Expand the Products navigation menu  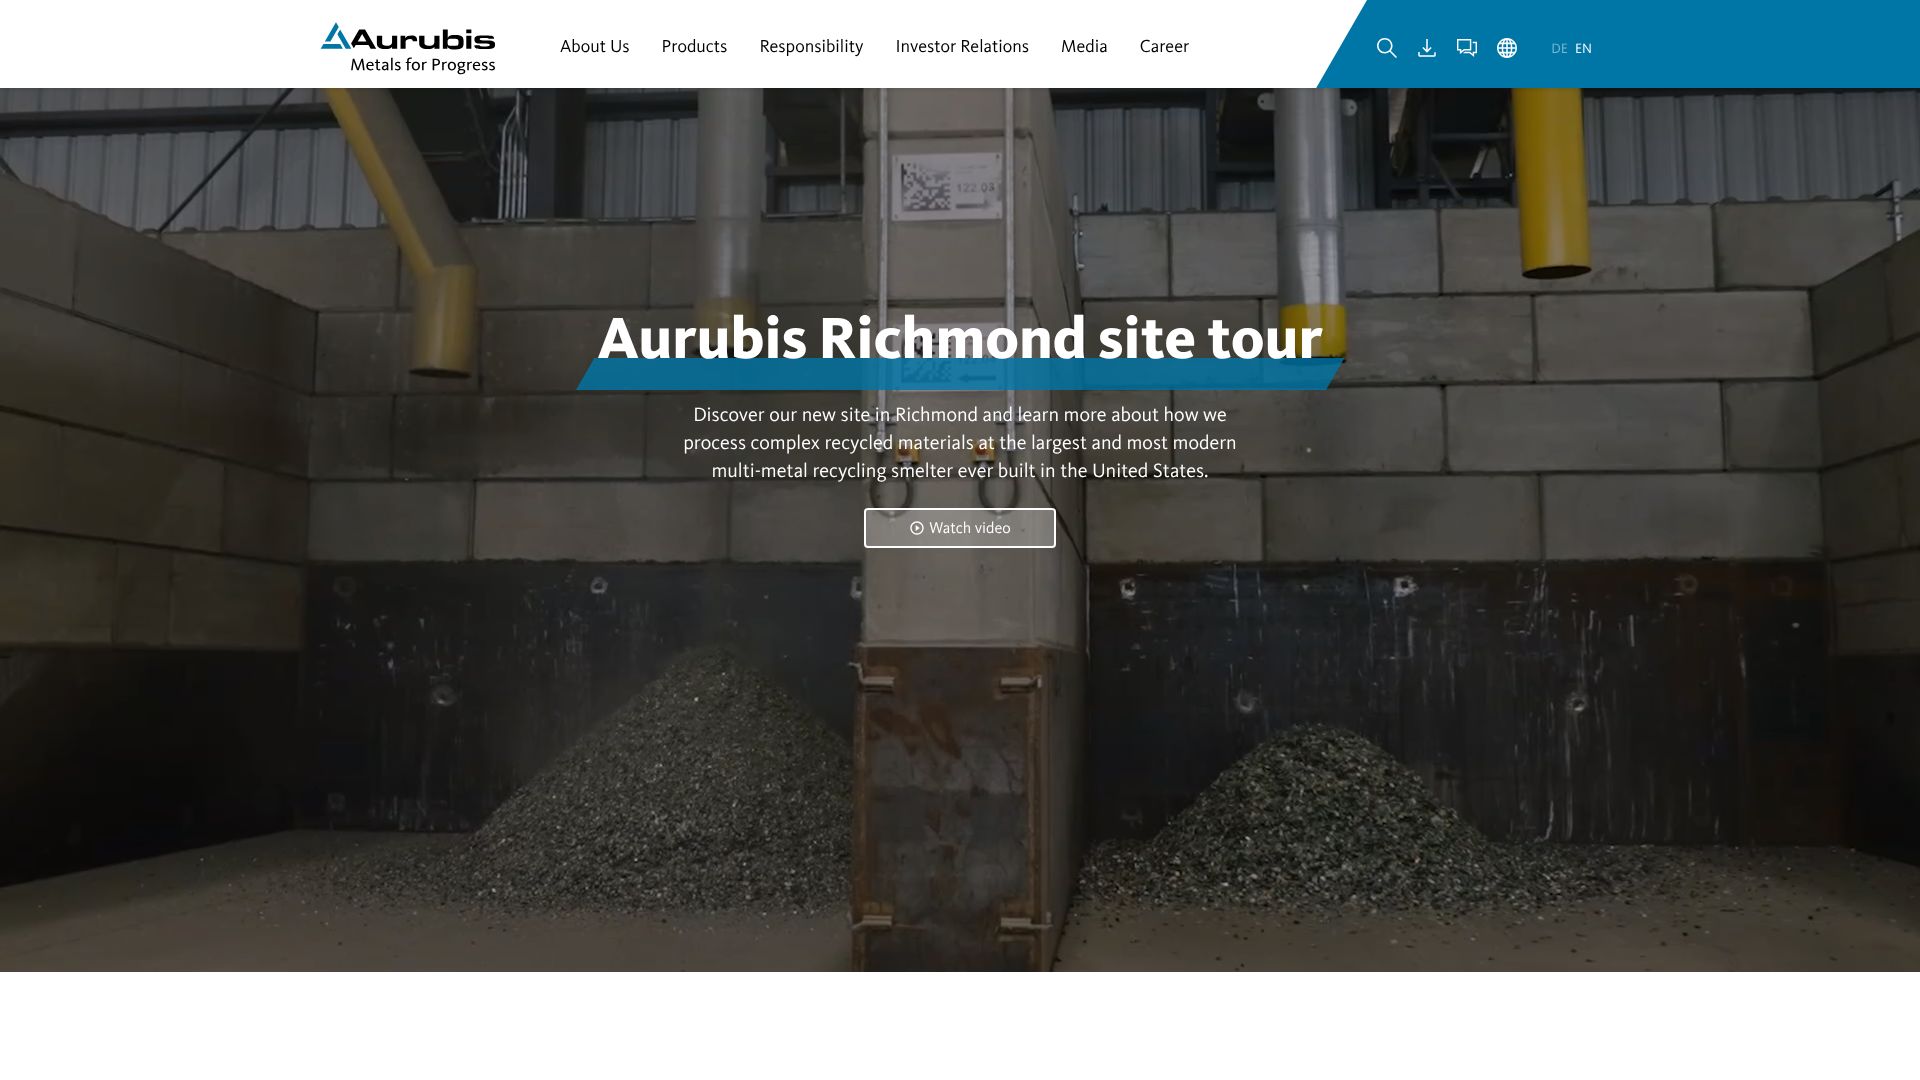click(x=694, y=46)
